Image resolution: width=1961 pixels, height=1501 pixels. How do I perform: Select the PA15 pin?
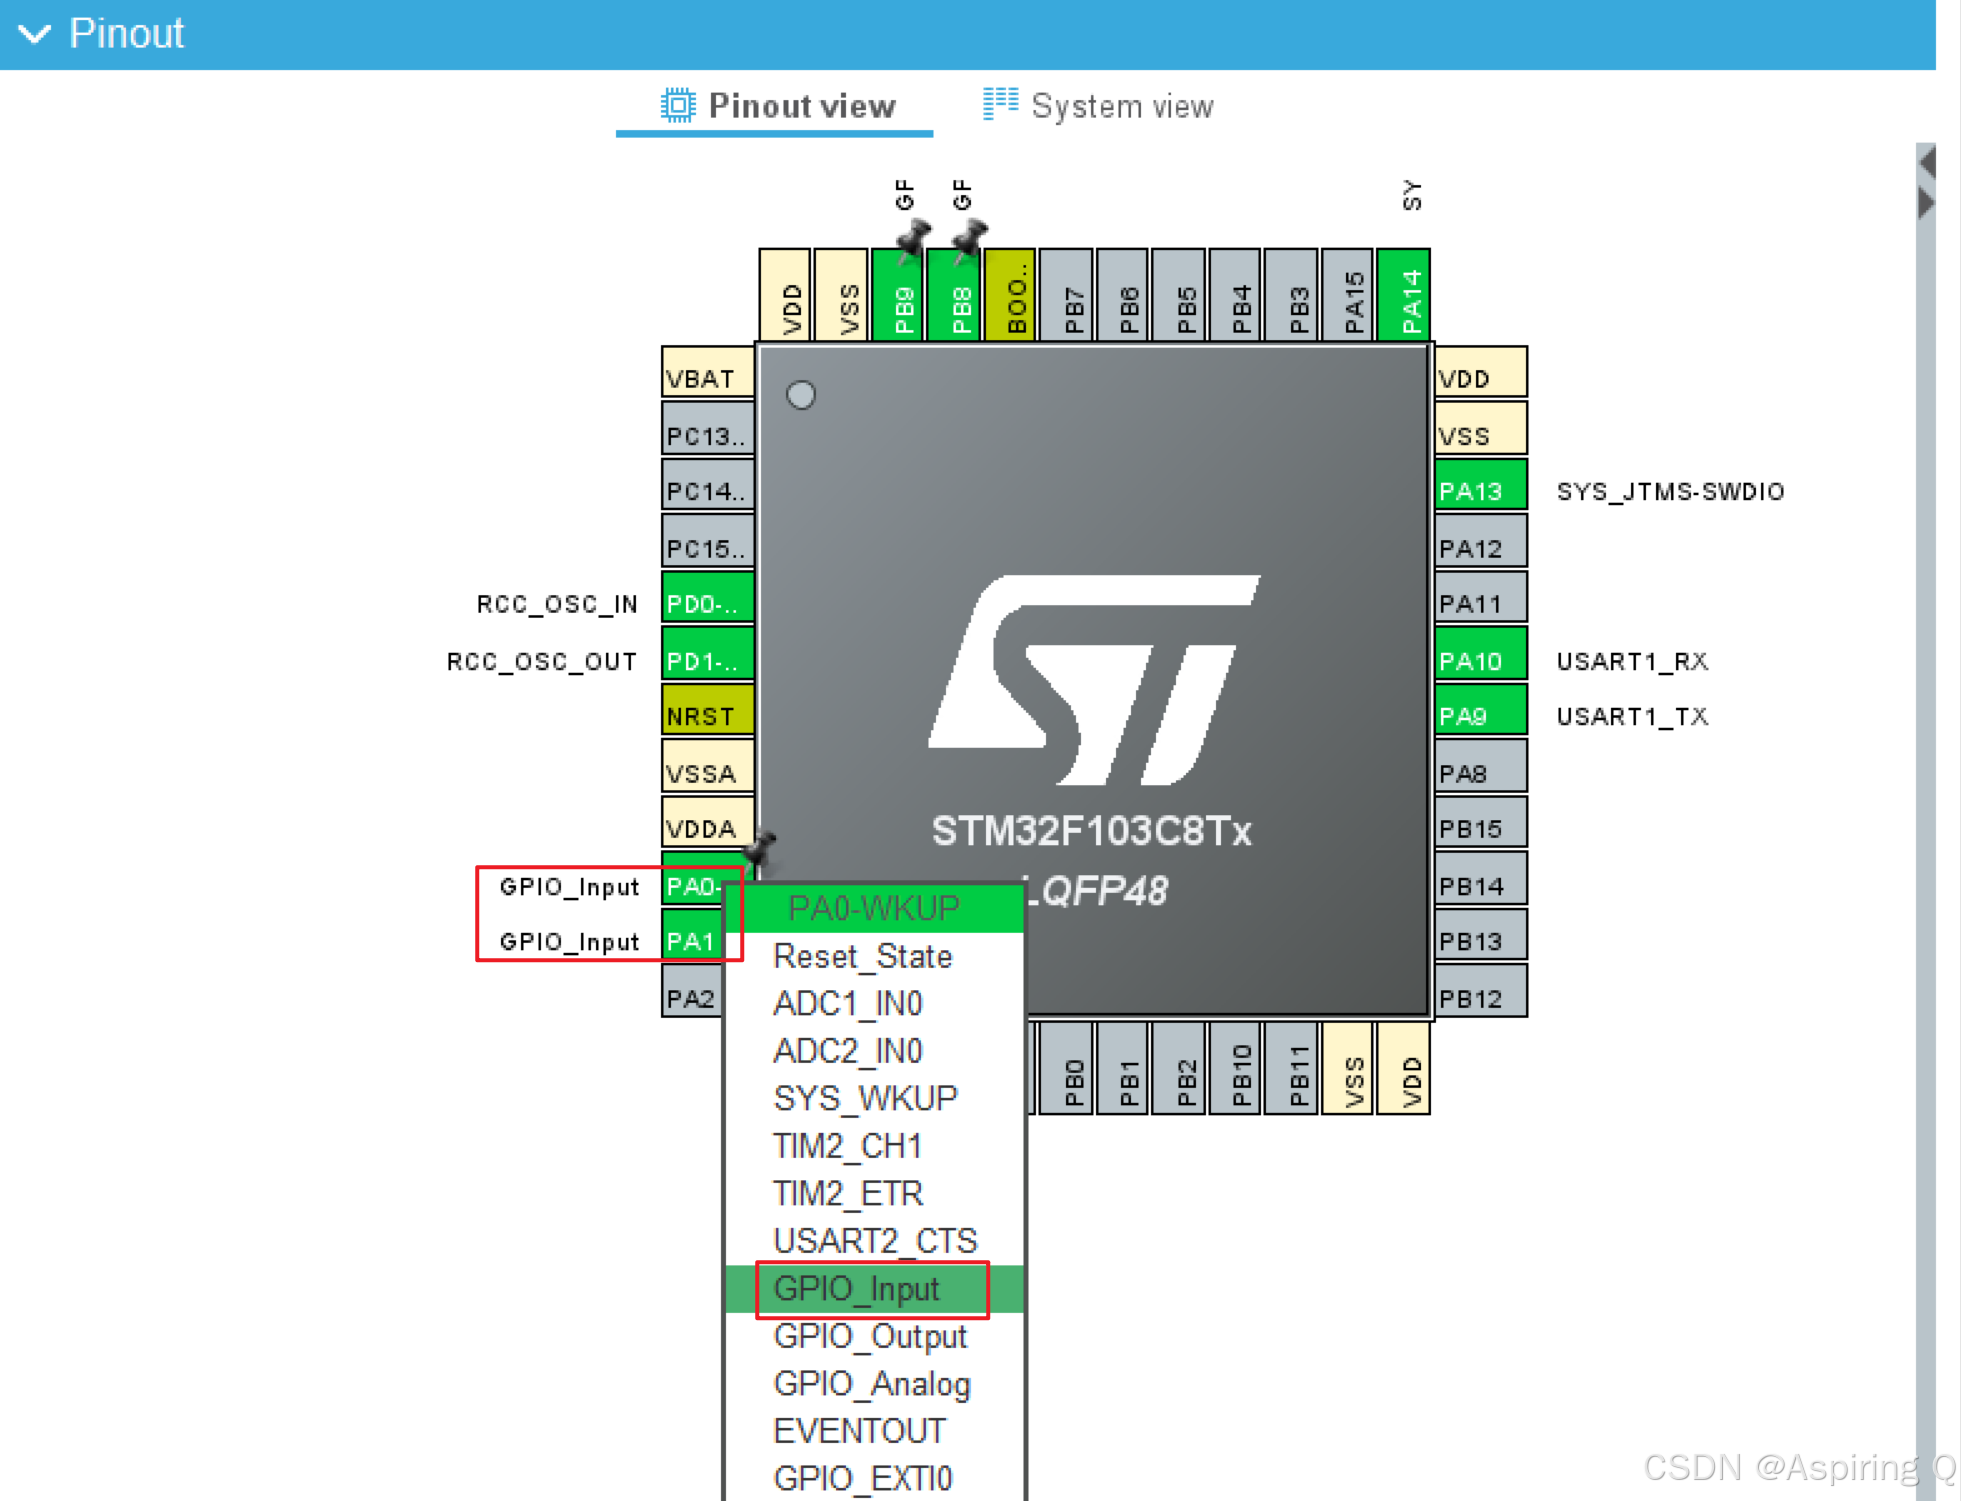pyautogui.click(x=1348, y=295)
